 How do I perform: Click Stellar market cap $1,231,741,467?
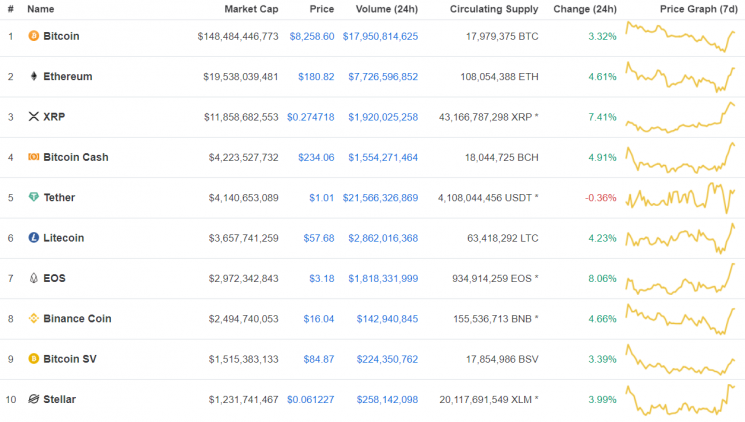(244, 400)
